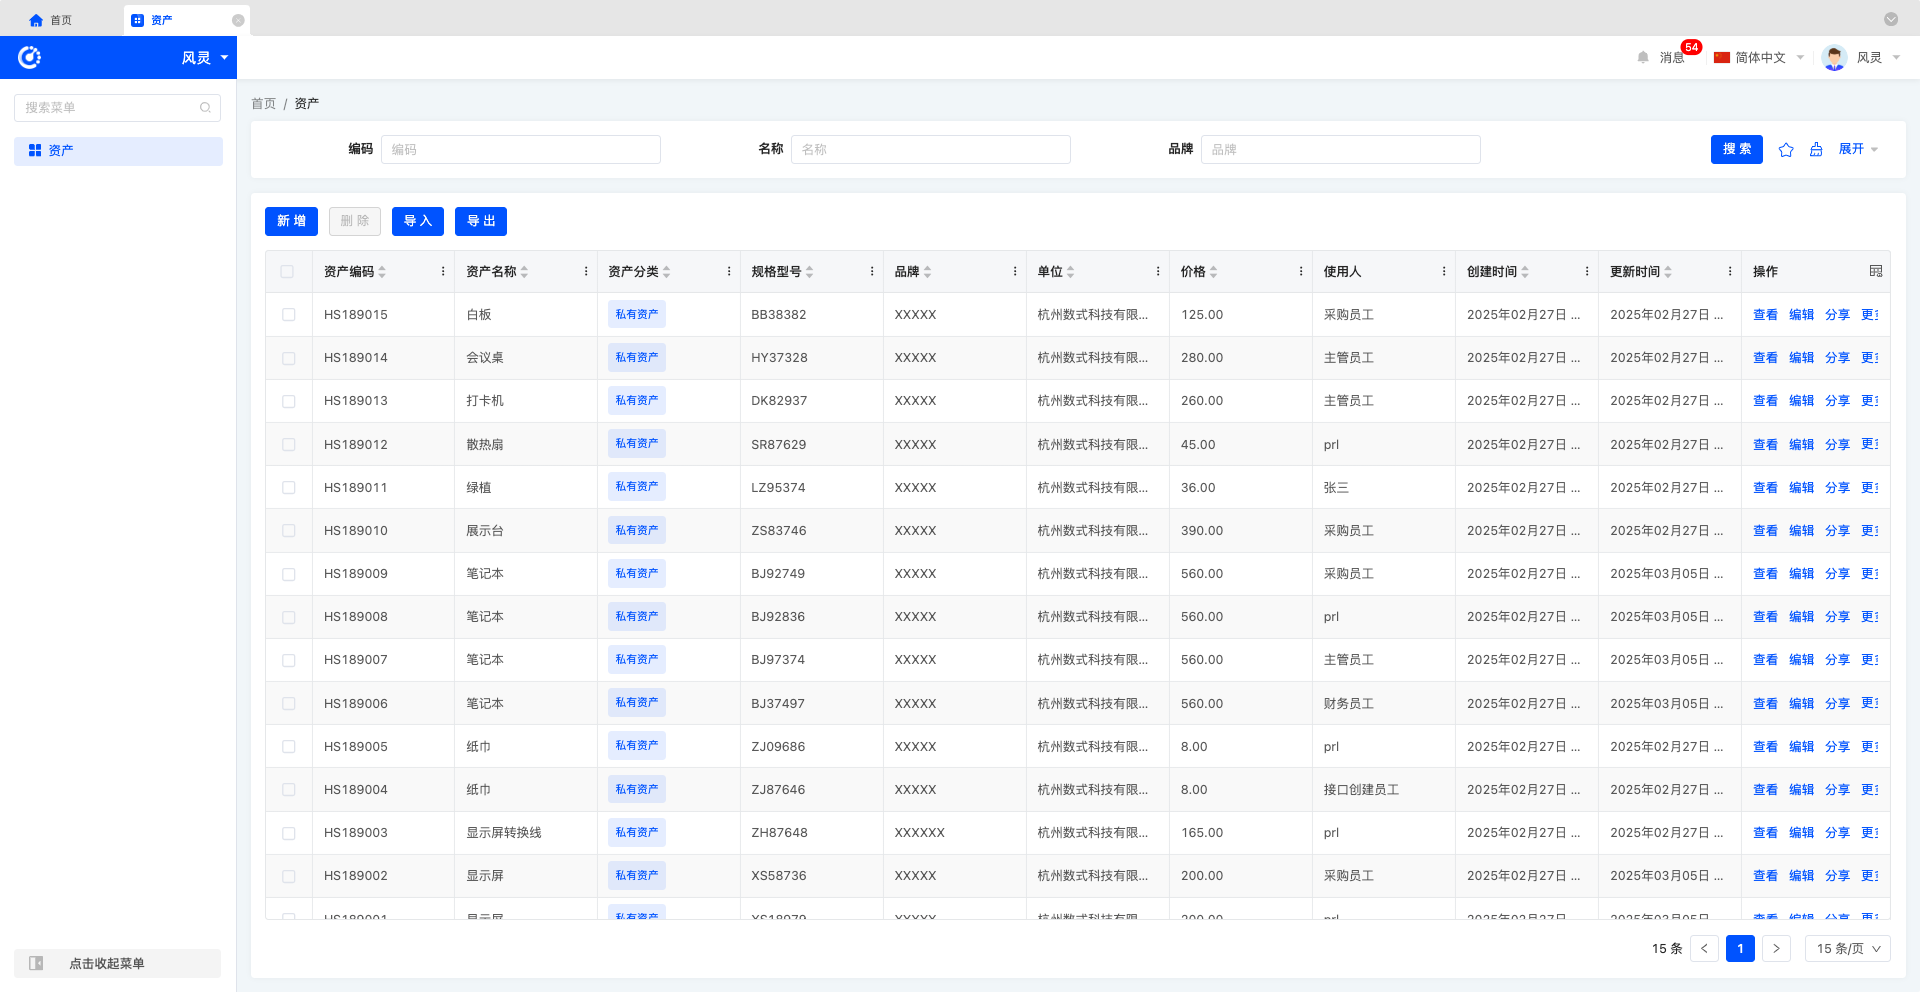
Task: Close the 资产 tab with its close icon
Action: pos(238,20)
